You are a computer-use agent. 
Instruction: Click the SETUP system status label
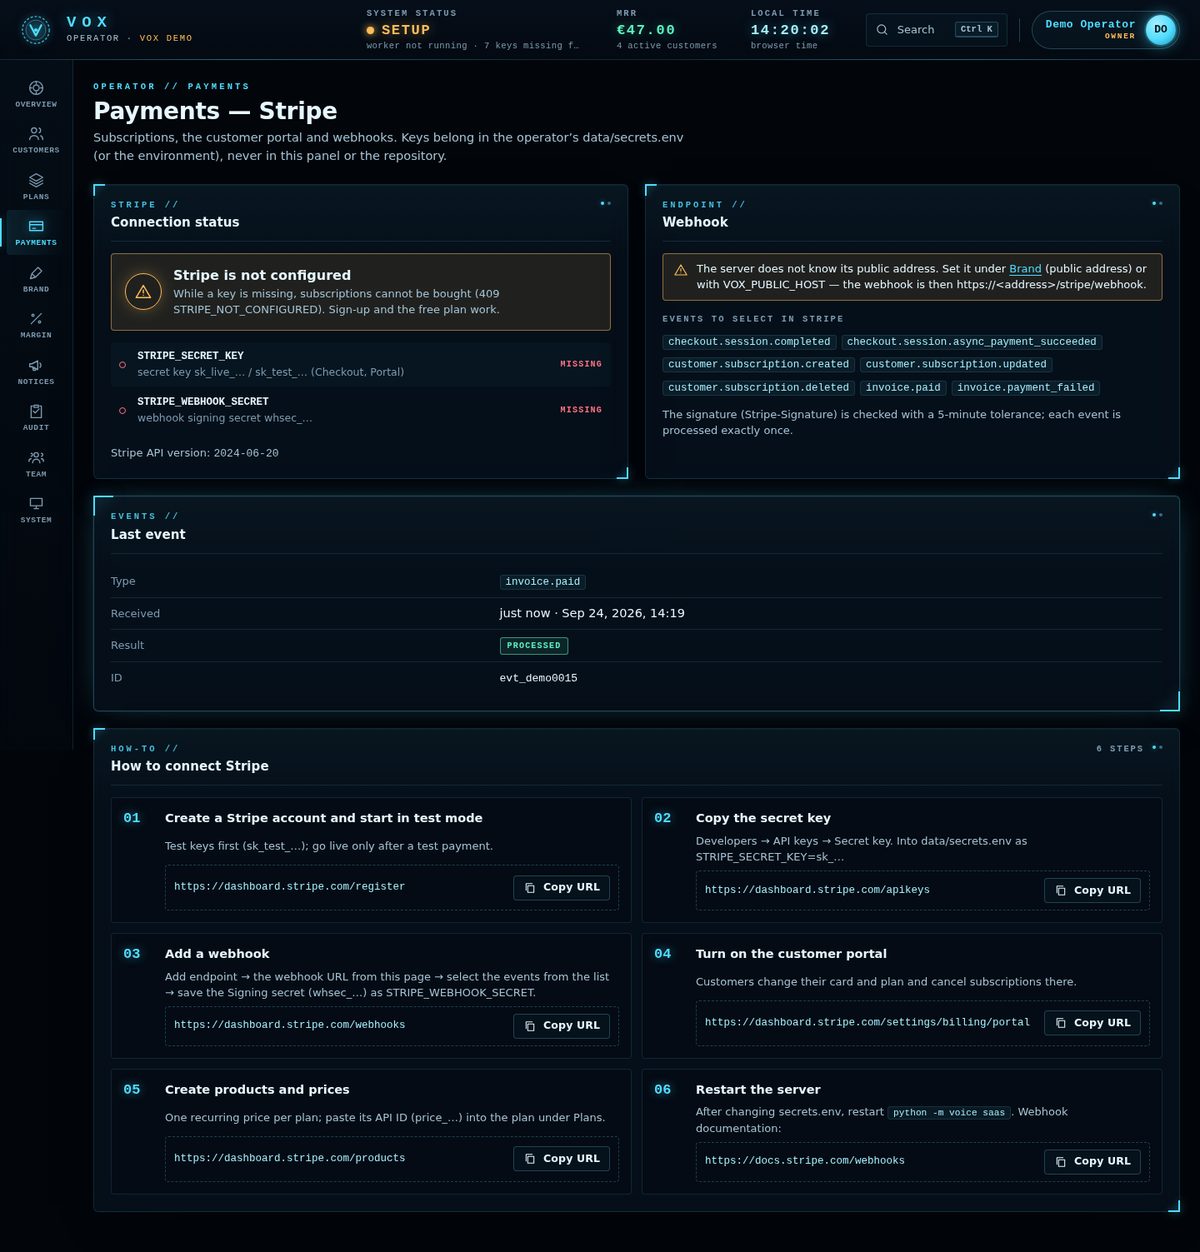point(405,30)
